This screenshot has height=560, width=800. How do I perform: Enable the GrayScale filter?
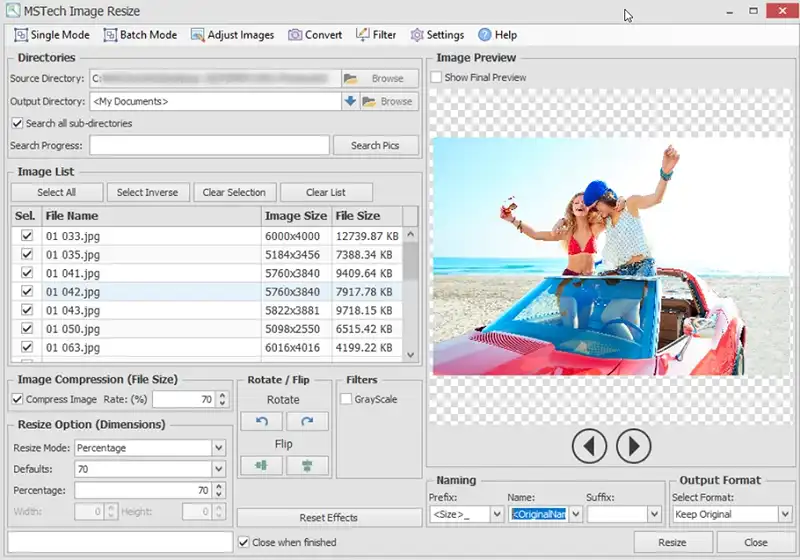pos(346,399)
